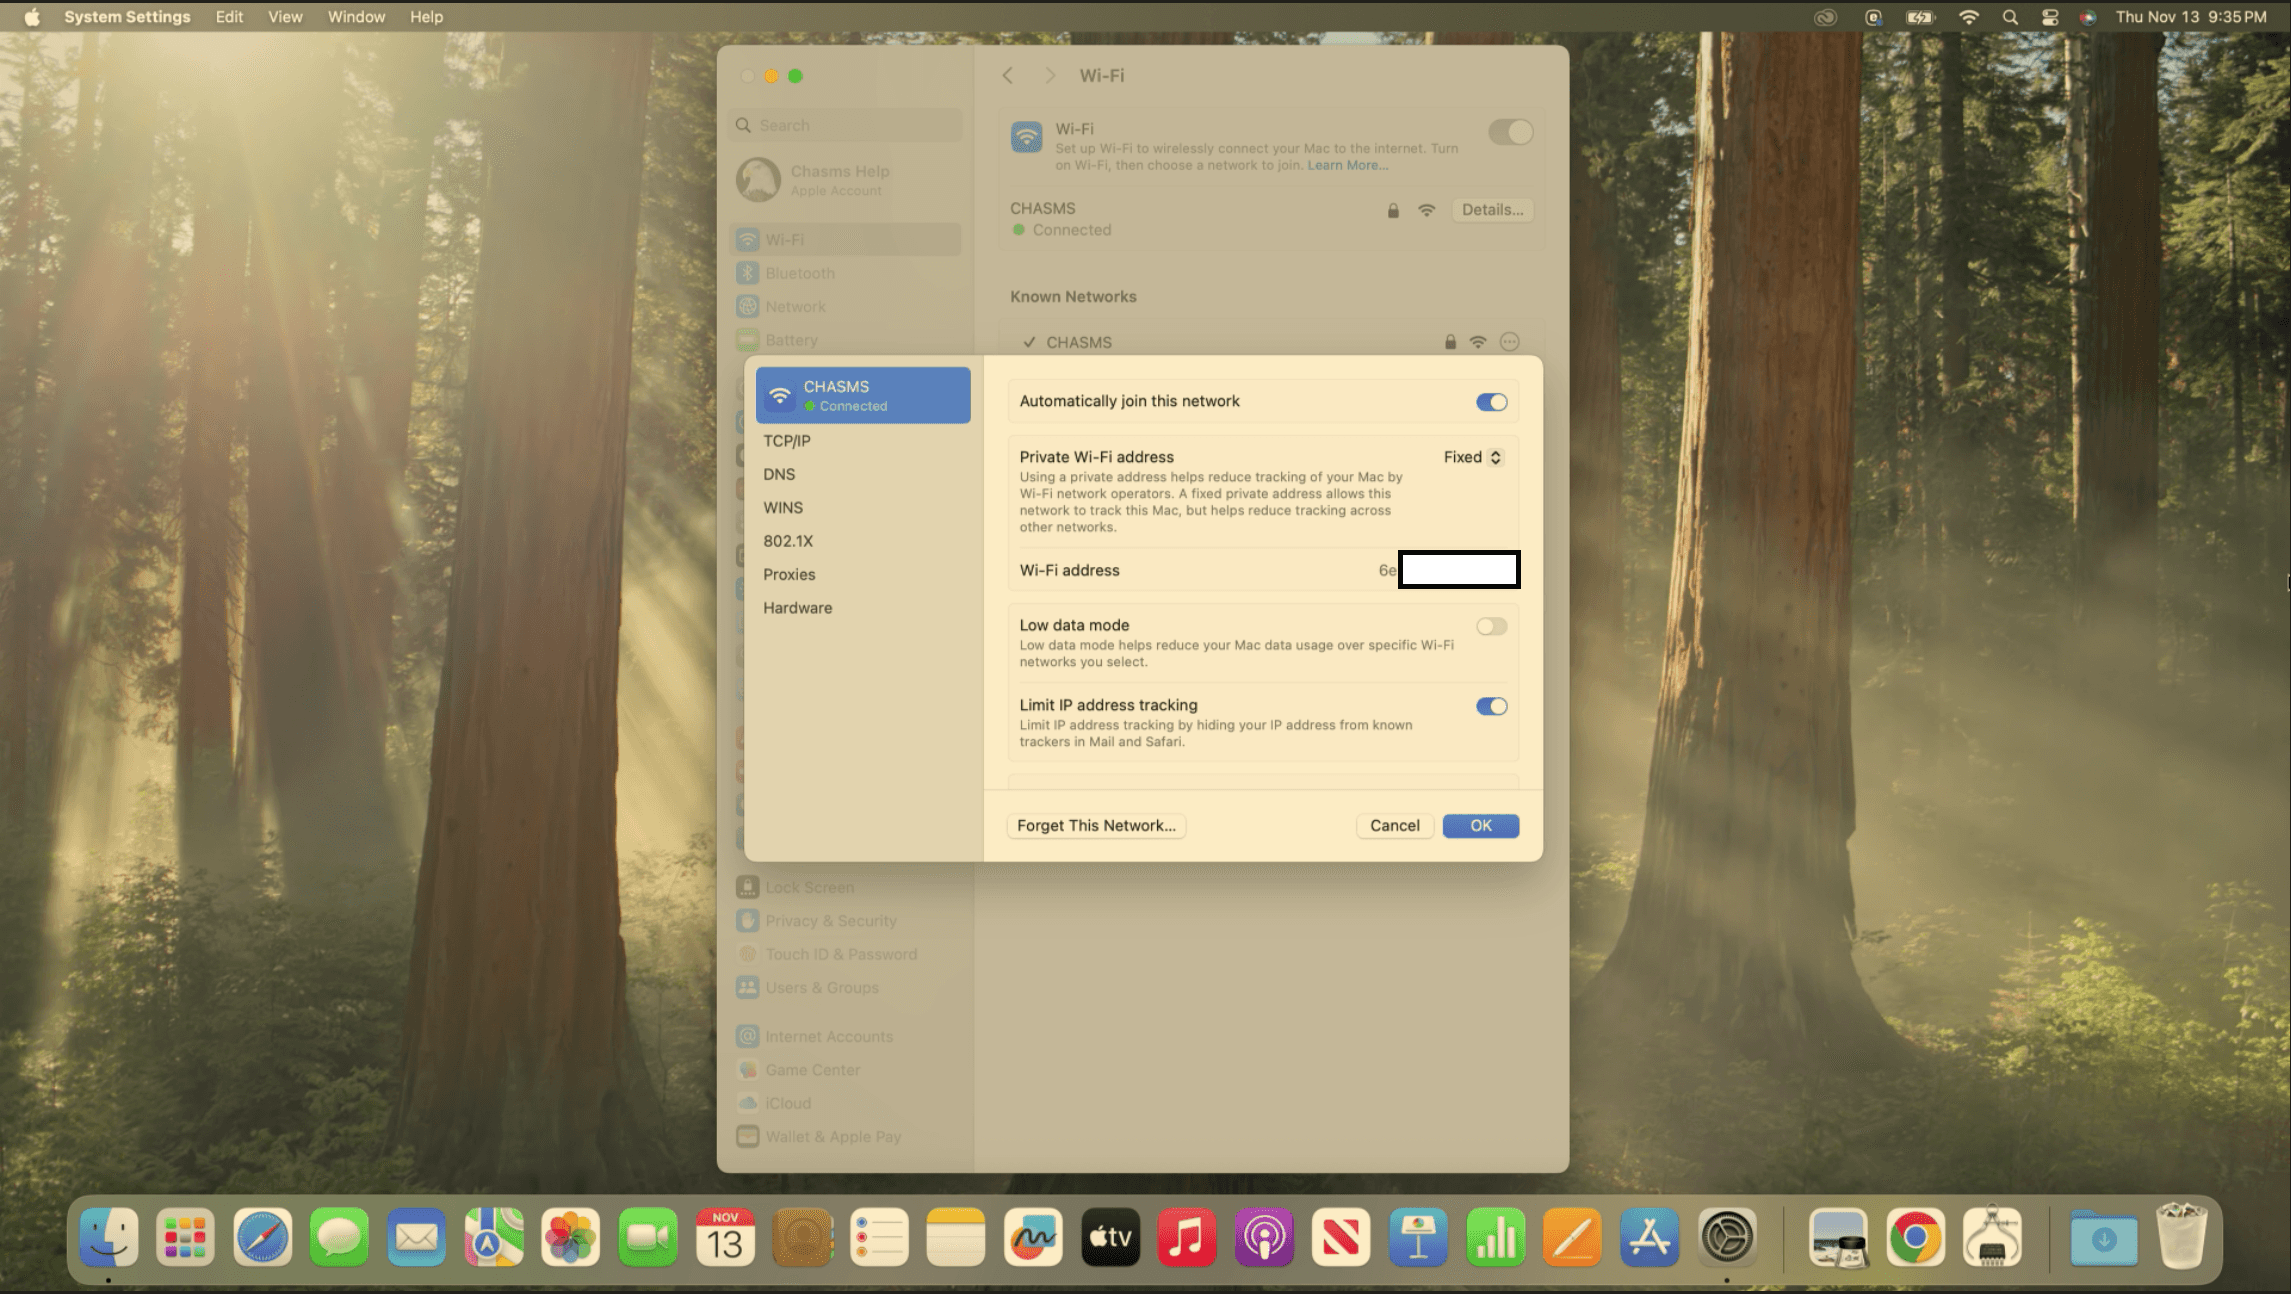Viewport: 2291px width, 1294px height.
Task: Switch to the Hardware section
Action: (x=797, y=608)
